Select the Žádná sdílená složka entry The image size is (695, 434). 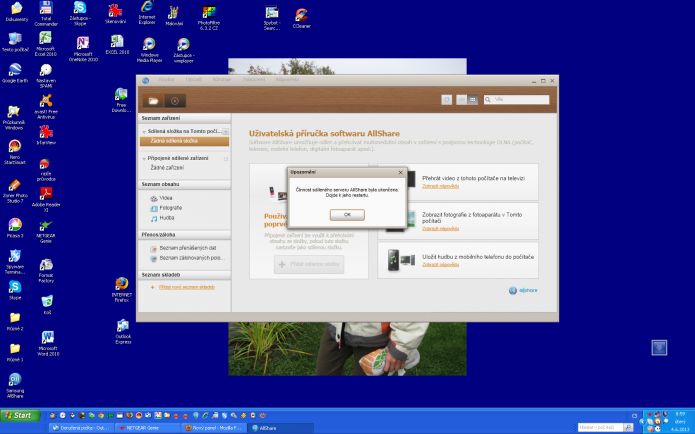tap(184, 141)
